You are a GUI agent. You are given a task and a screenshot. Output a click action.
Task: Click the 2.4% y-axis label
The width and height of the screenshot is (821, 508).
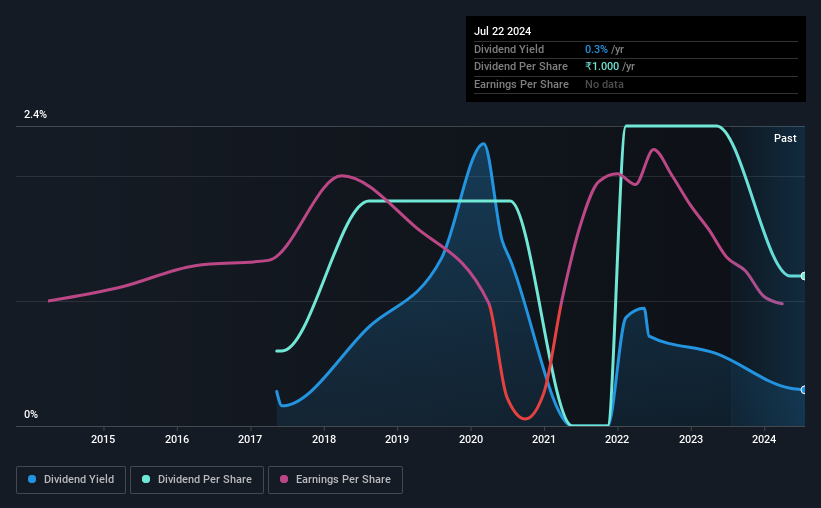point(35,114)
